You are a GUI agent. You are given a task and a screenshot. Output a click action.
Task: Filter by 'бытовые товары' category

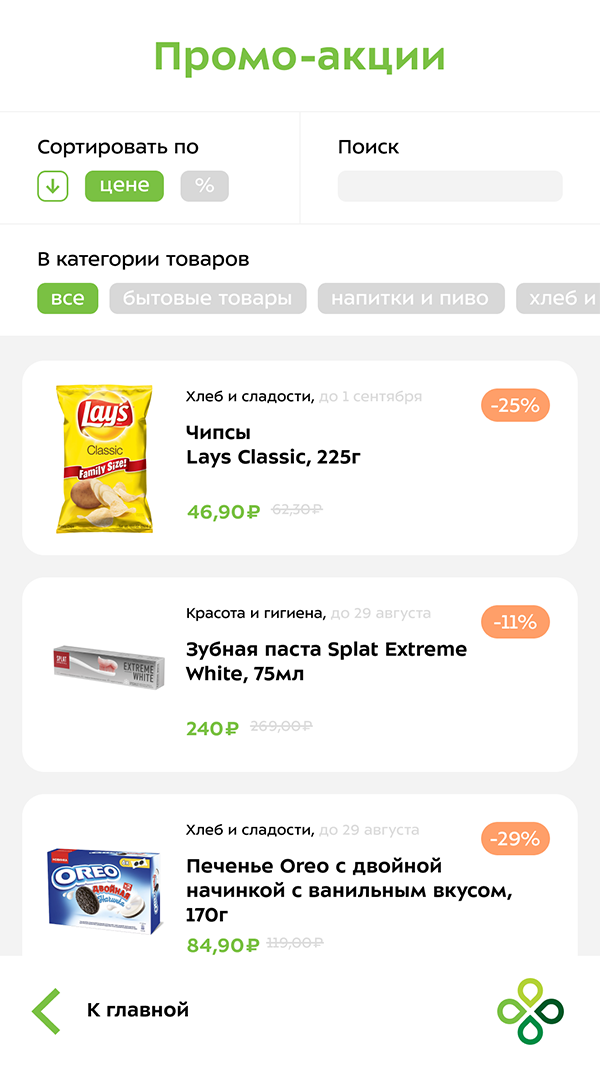pos(208,299)
